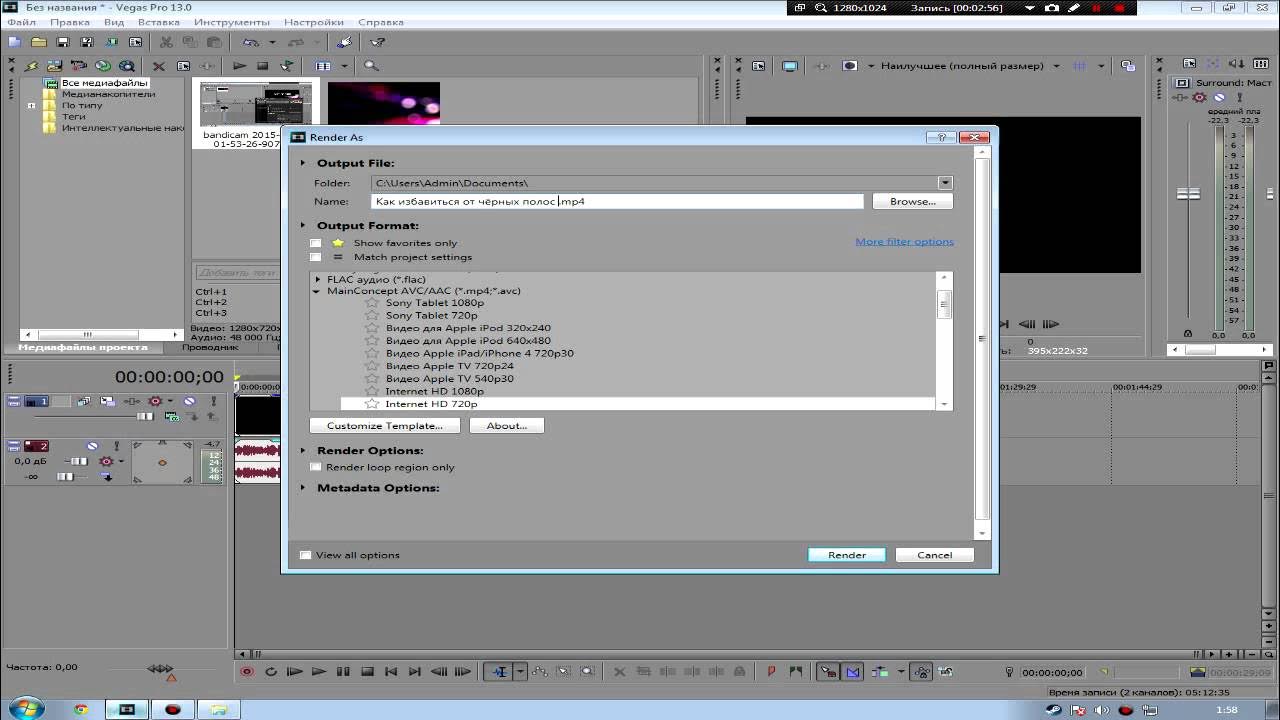Collapse the Output Format section
Viewport: 1280px width, 720px height.
[x=303, y=226]
